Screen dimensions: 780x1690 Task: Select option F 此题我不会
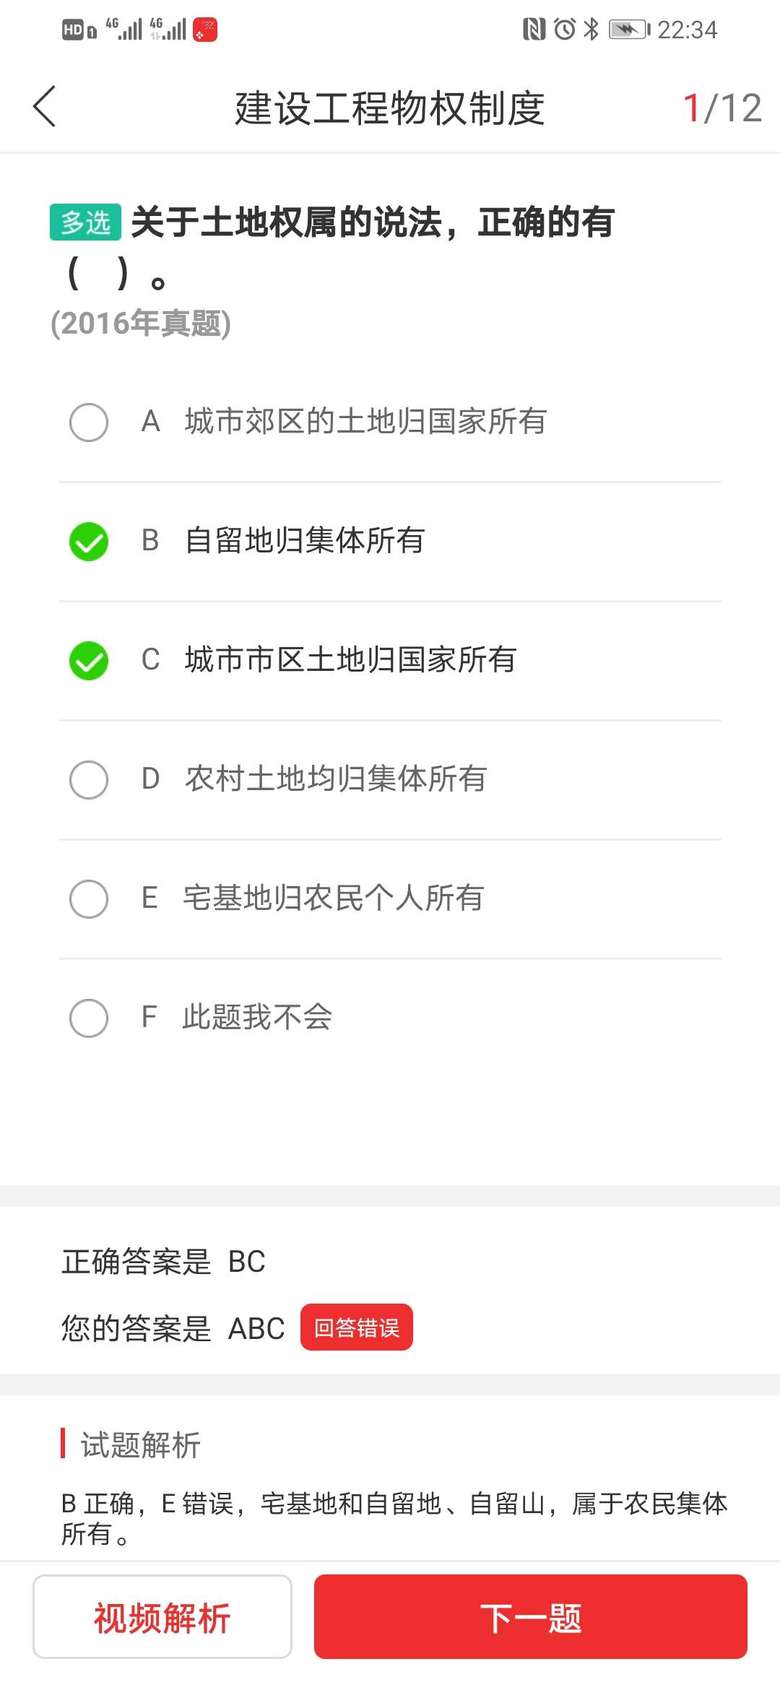click(x=89, y=1017)
